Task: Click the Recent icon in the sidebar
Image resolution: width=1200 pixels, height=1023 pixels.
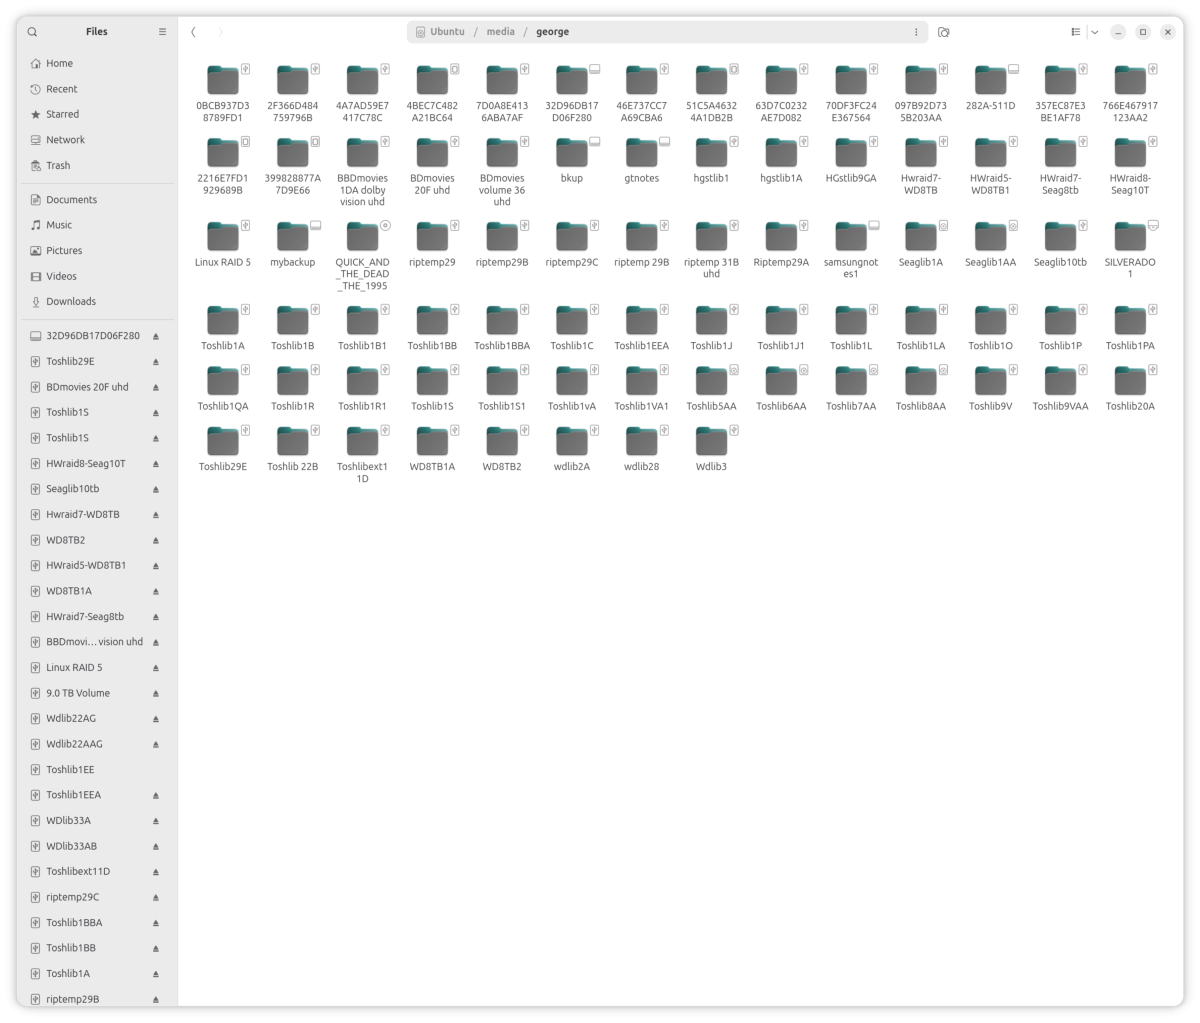Action: pos(33,88)
